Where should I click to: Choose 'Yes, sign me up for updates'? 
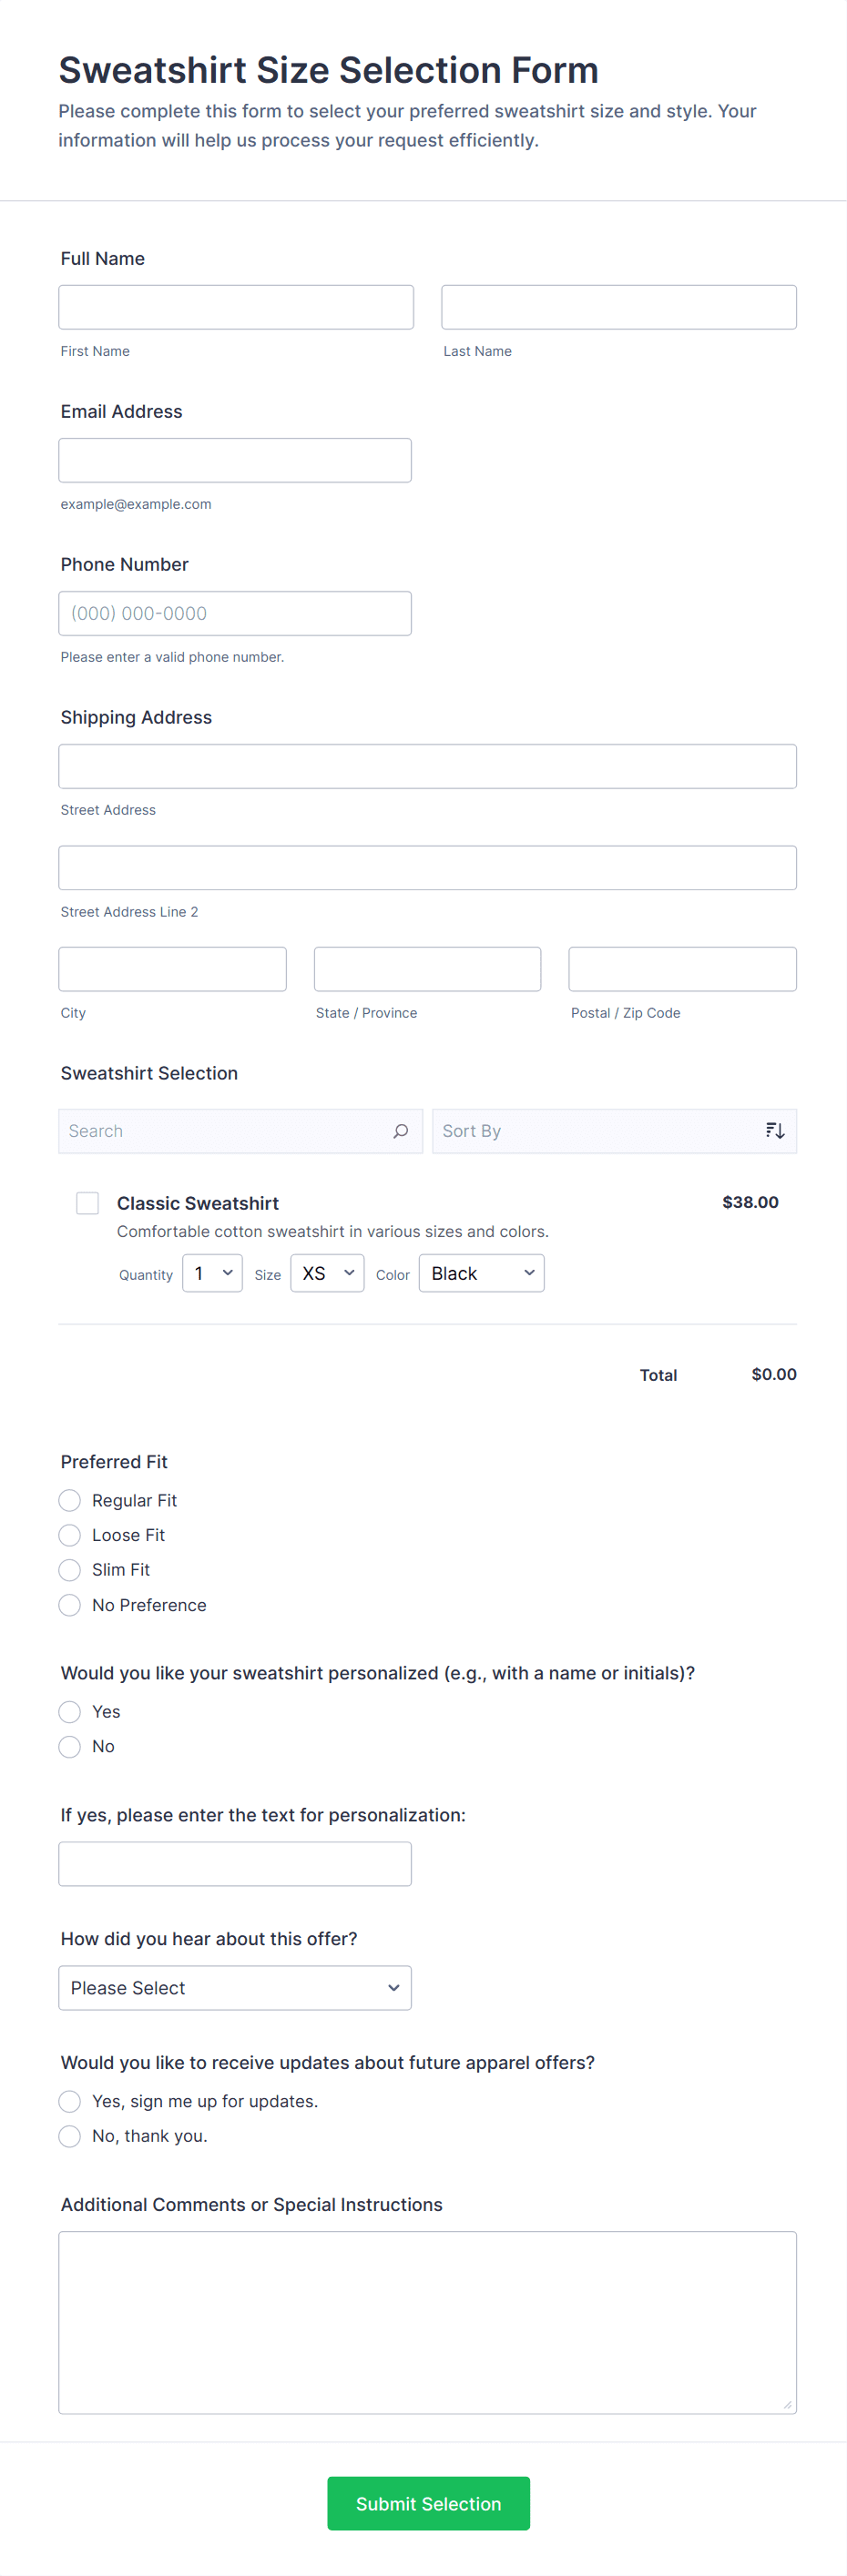click(x=70, y=2101)
